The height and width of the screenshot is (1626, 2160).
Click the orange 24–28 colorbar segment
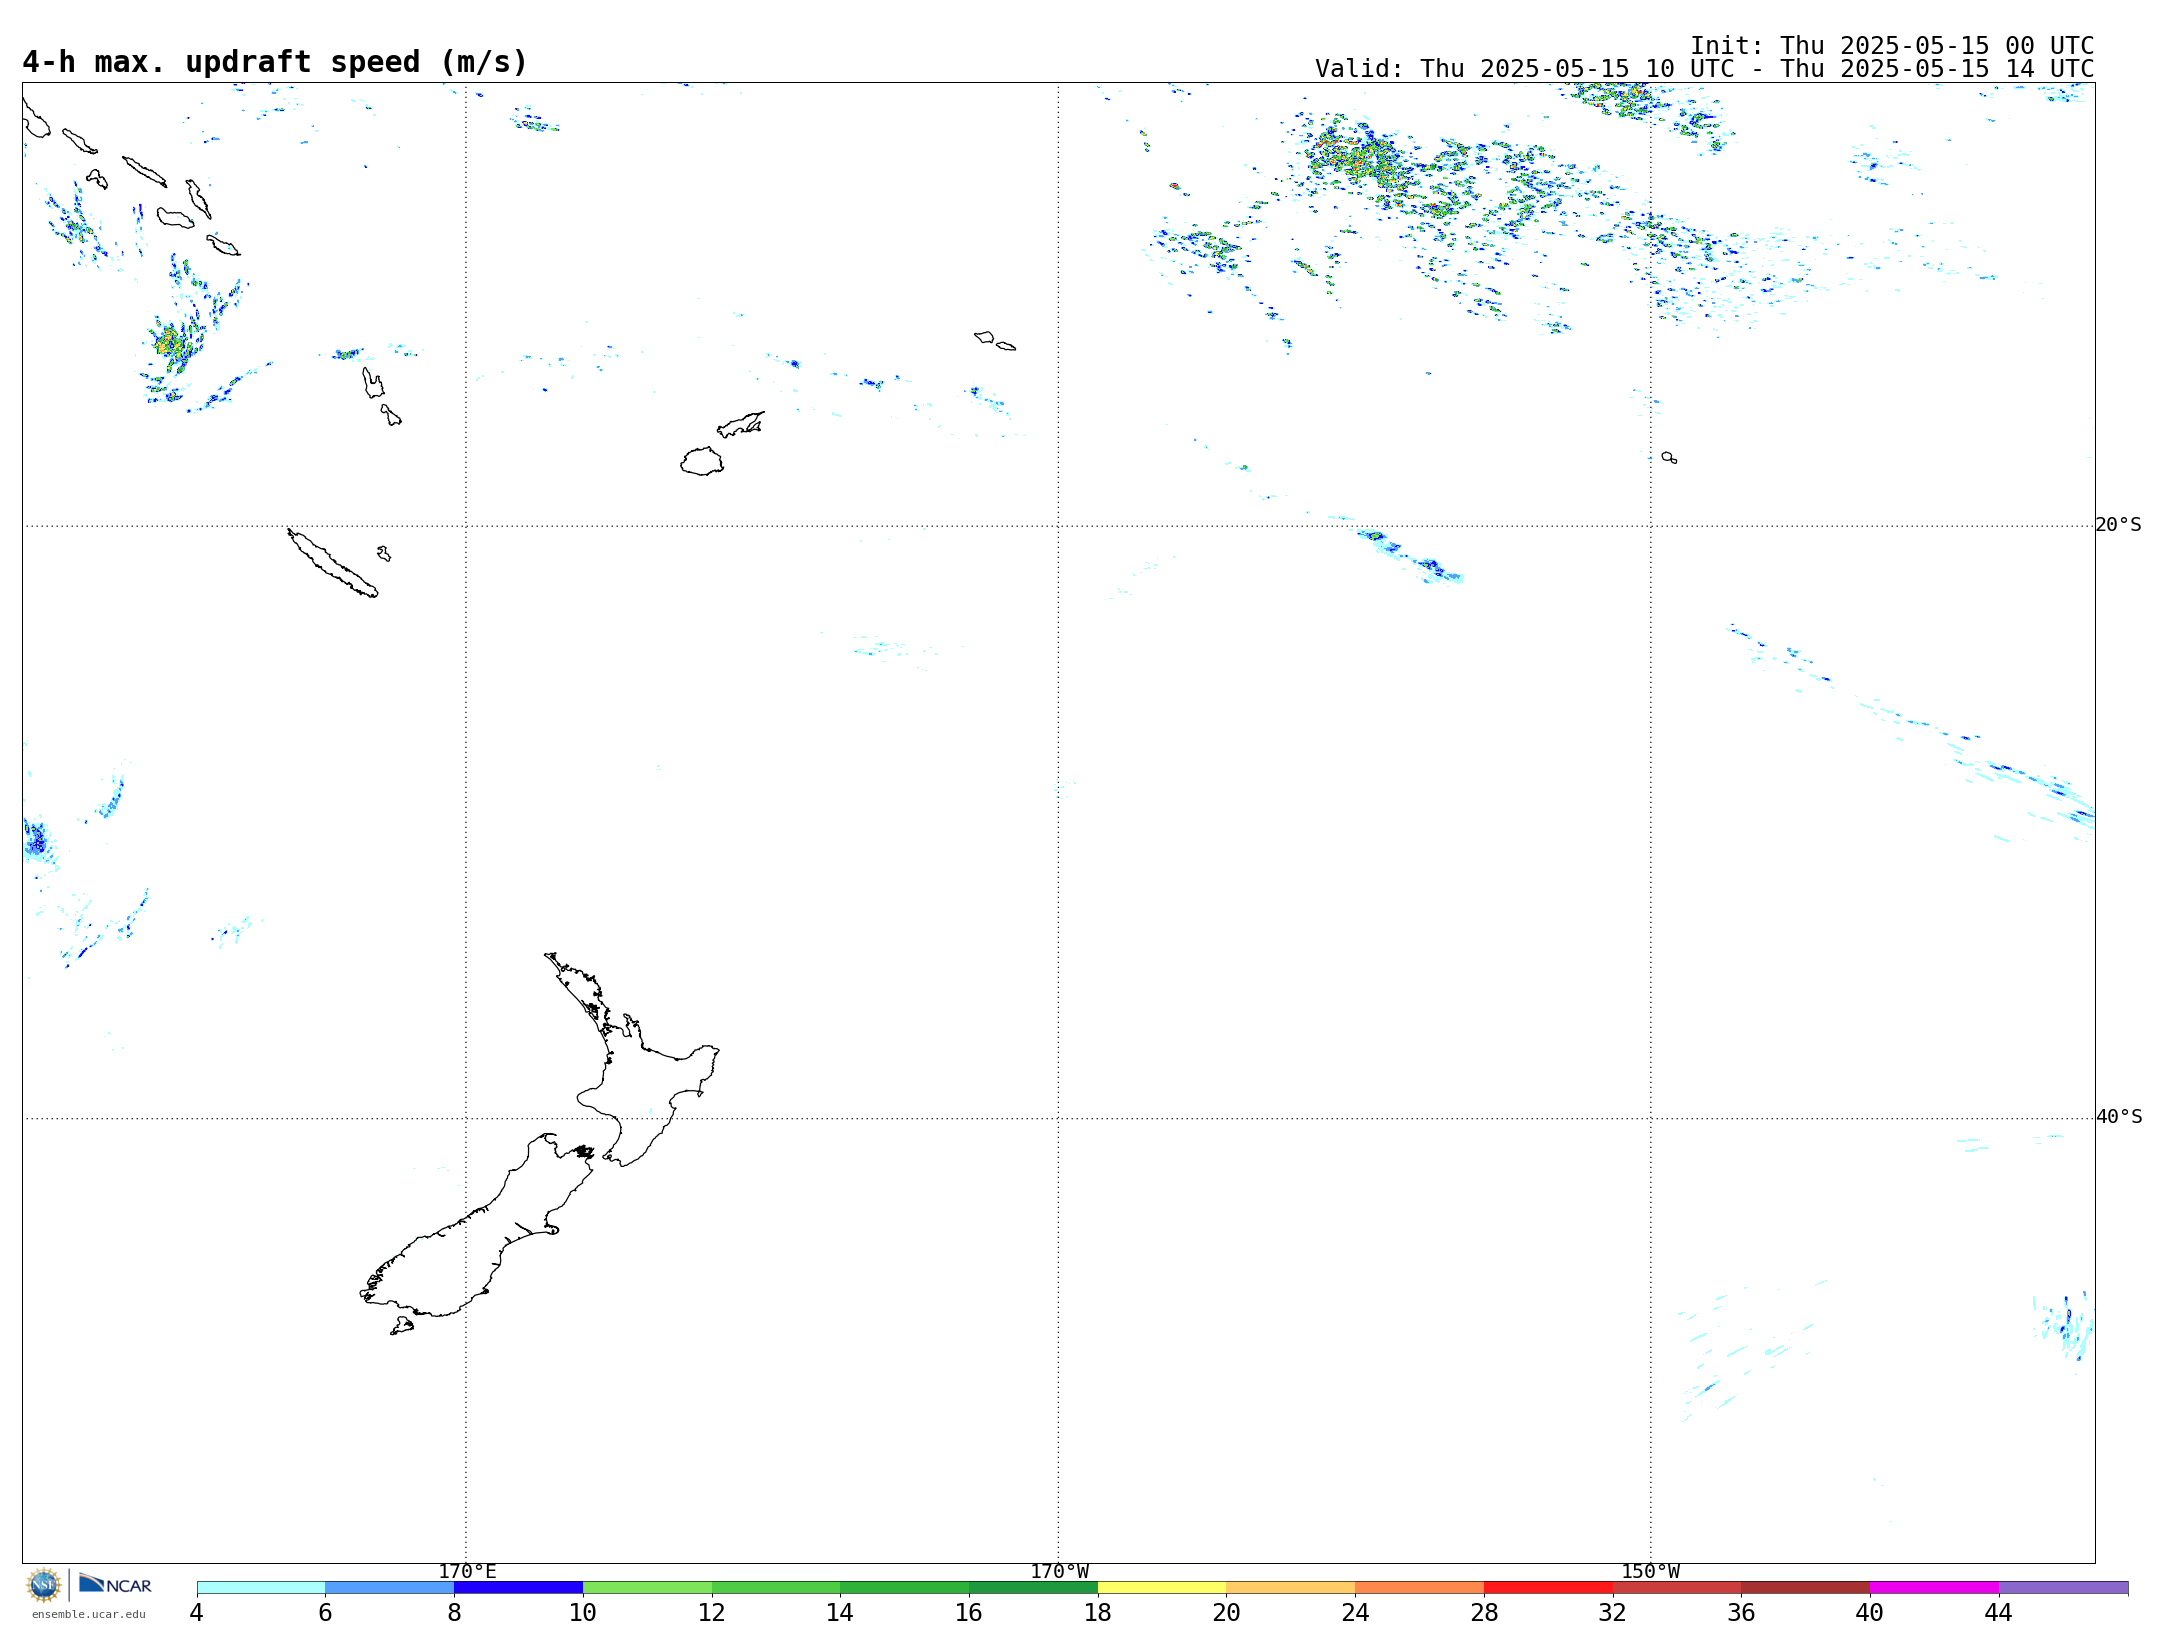[x=1419, y=1587]
